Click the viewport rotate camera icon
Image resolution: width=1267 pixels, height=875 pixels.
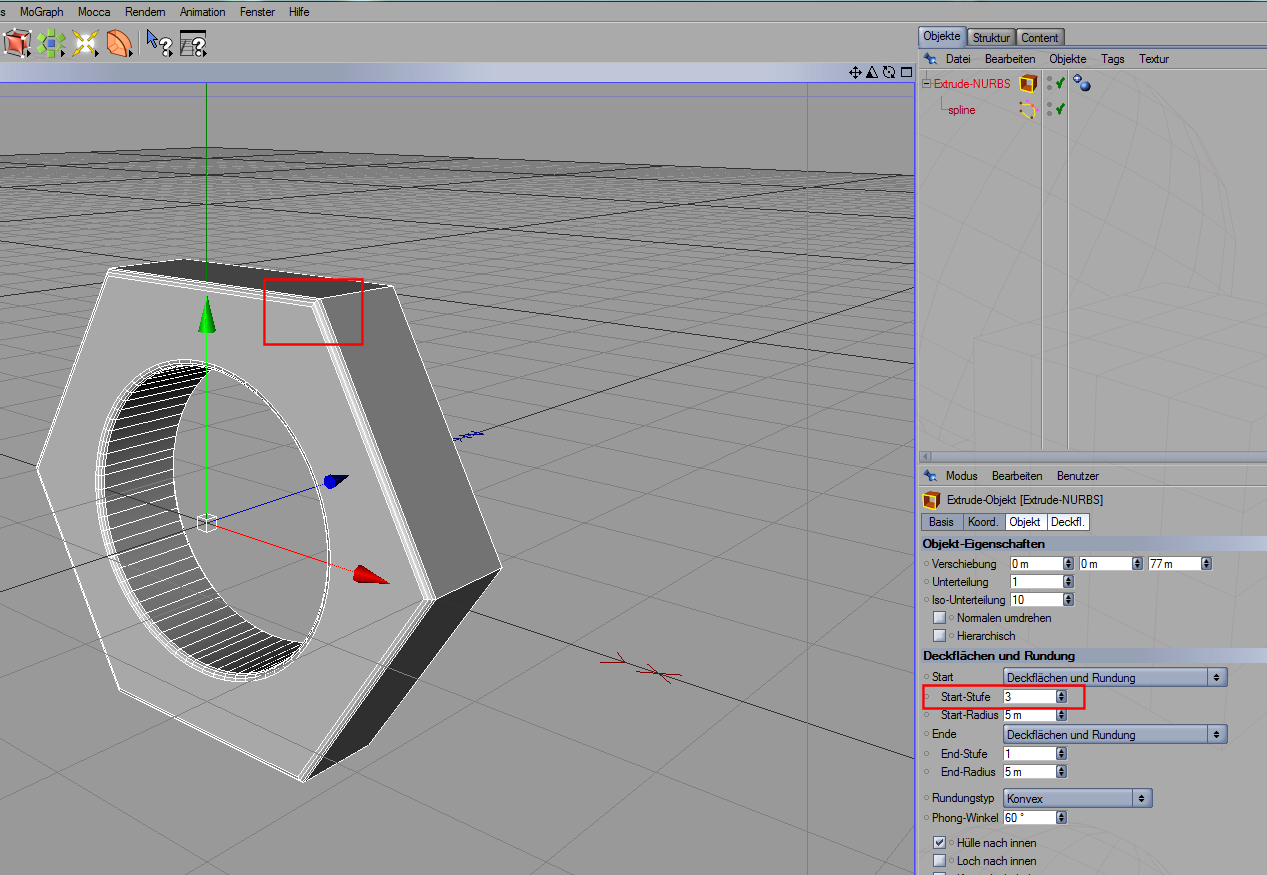889,72
